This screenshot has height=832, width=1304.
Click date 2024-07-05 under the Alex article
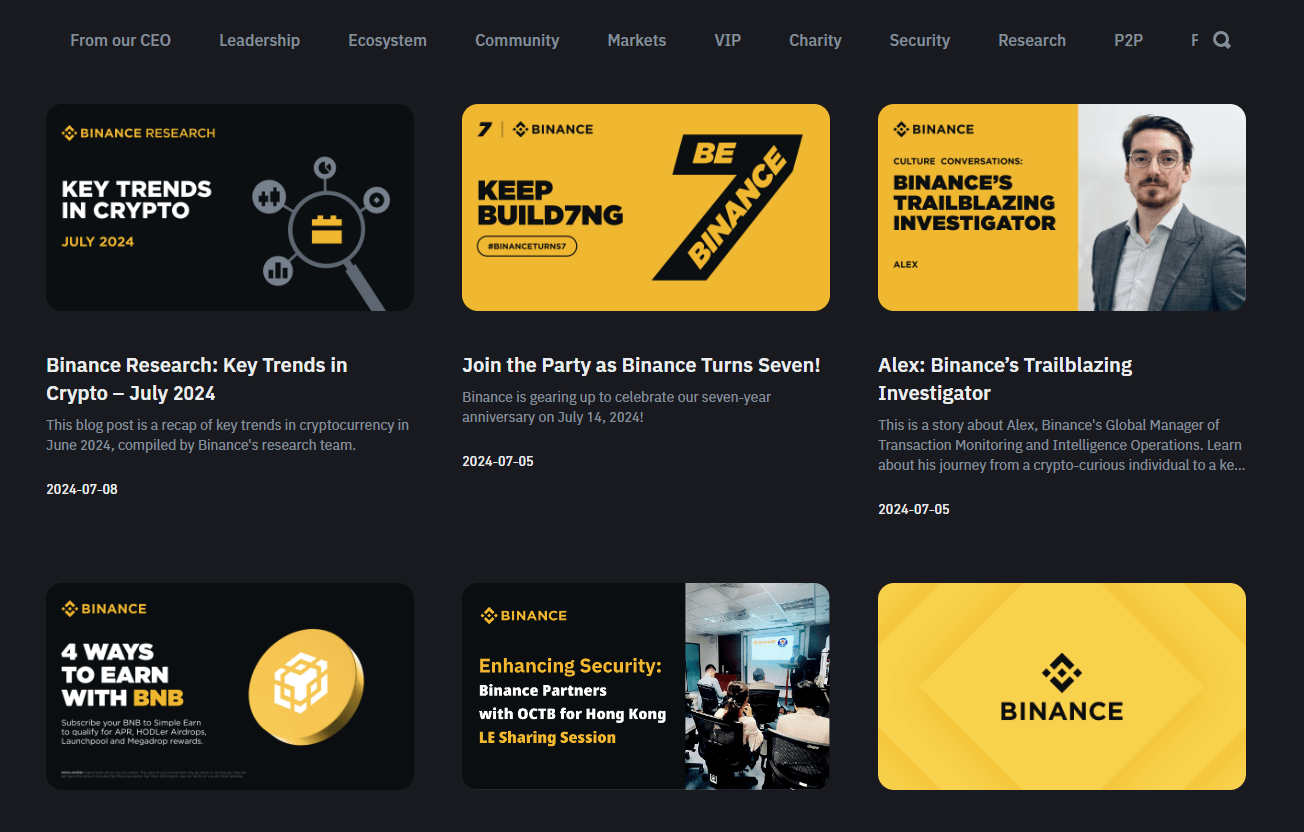[914, 509]
